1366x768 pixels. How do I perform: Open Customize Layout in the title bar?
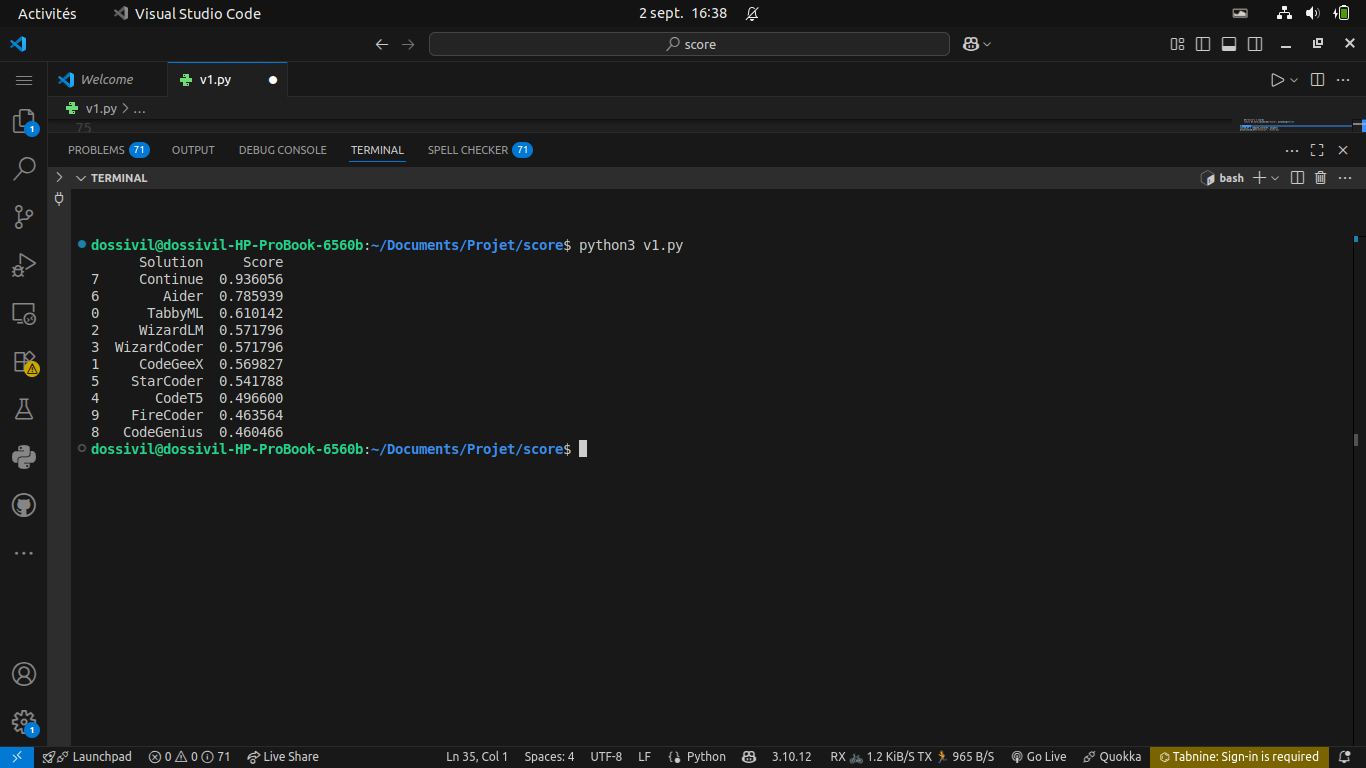pyautogui.click(x=1178, y=44)
